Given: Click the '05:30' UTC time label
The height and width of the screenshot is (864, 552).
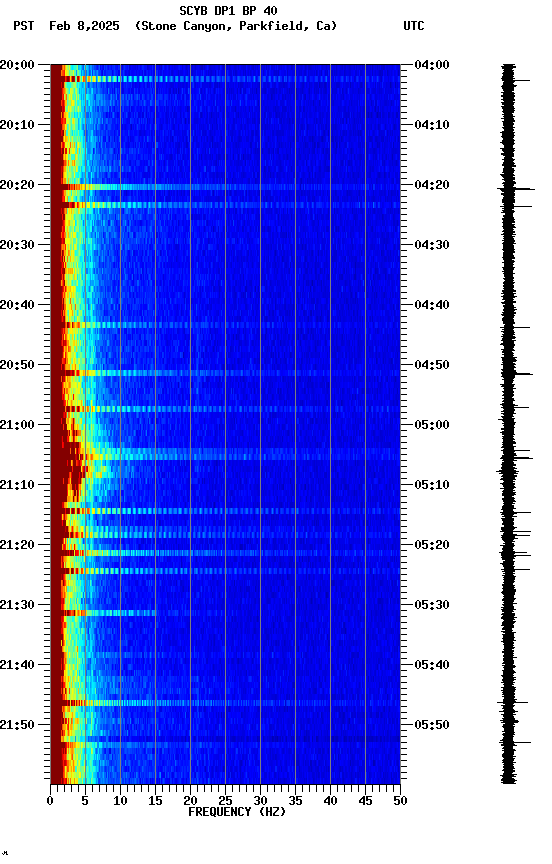Looking at the screenshot, I should [432, 605].
